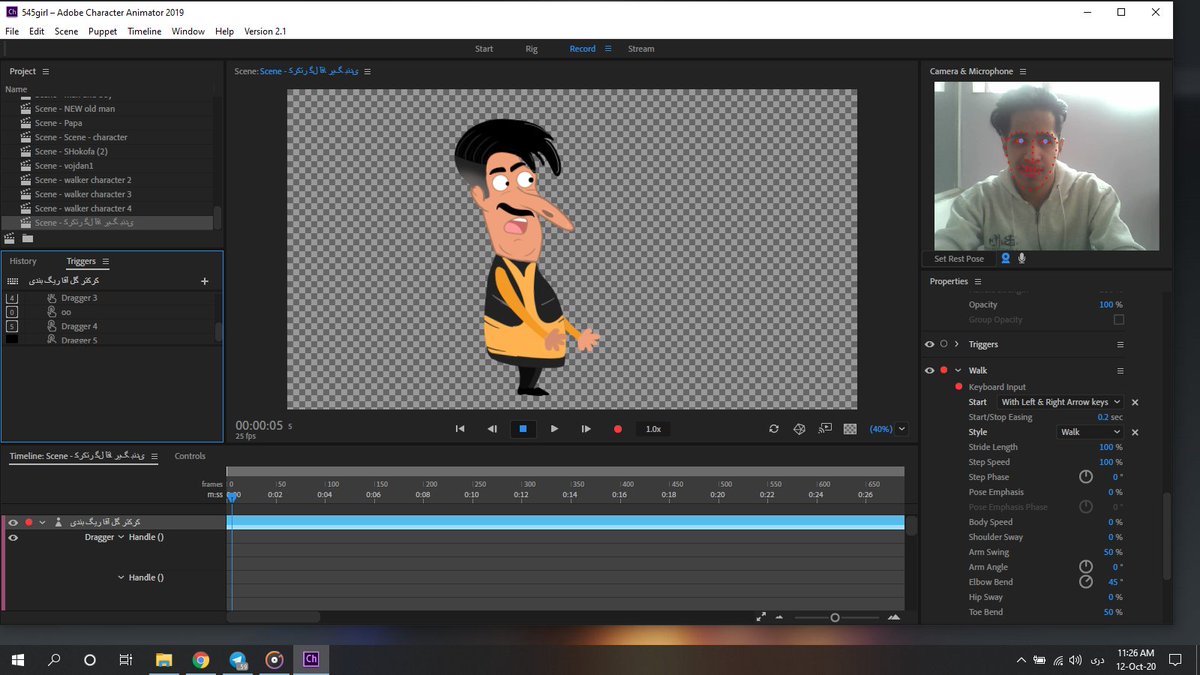Expand the Triggers section in Properties
The width and height of the screenshot is (1200, 675).
pyautogui.click(x=957, y=344)
